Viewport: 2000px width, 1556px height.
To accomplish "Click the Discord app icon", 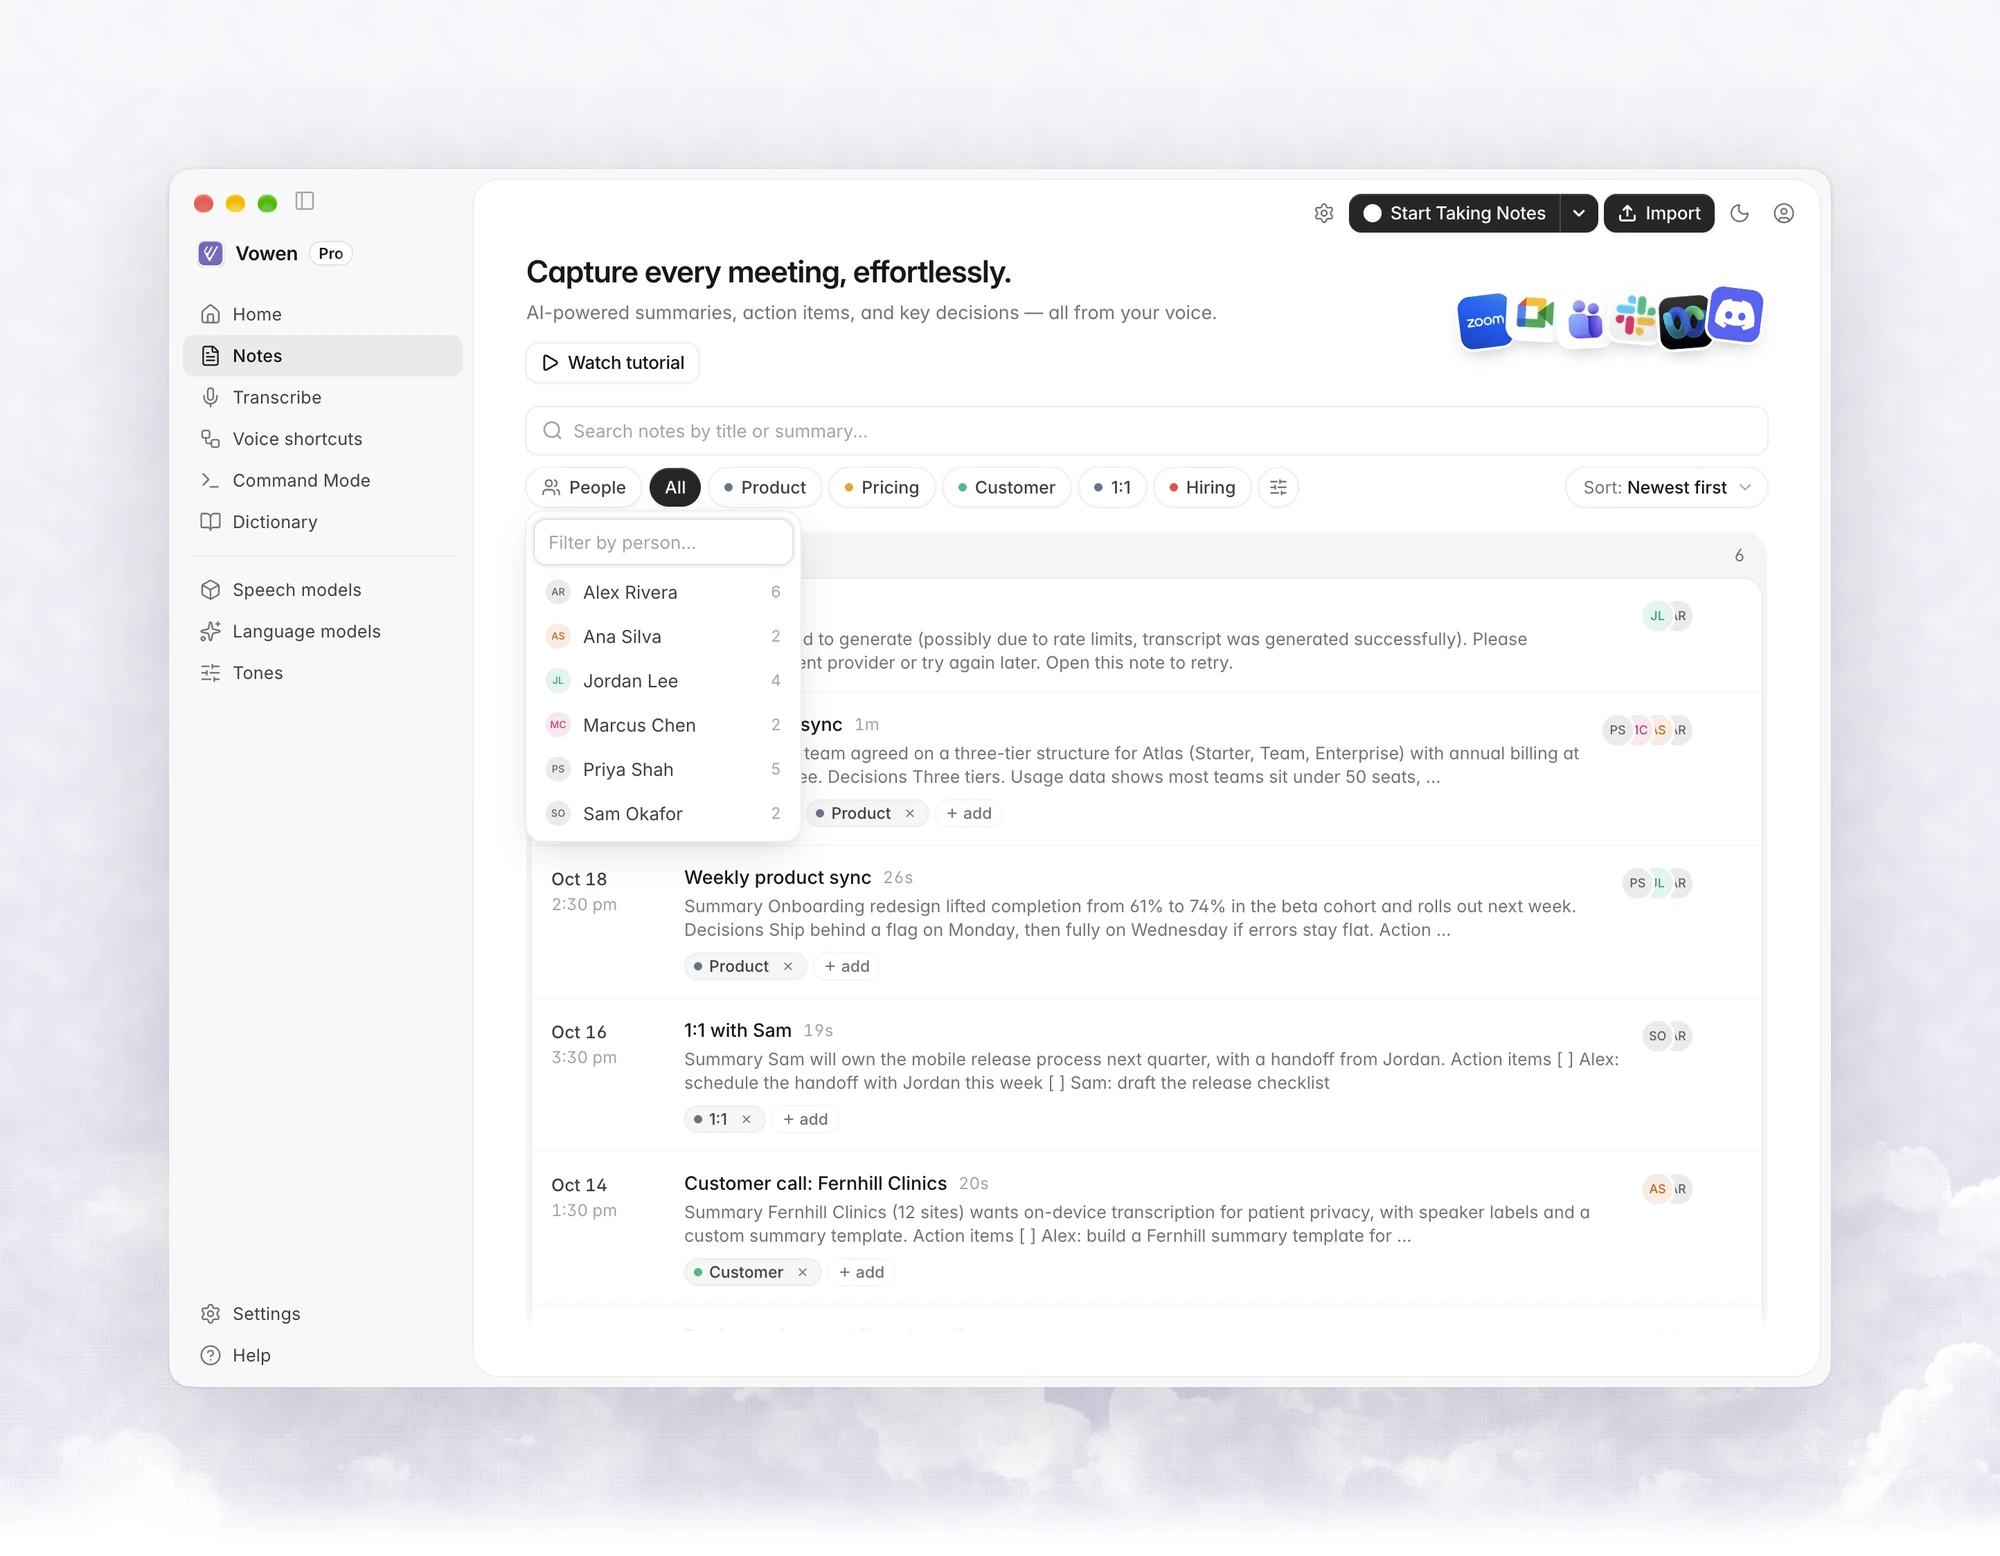I will click(1736, 315).
